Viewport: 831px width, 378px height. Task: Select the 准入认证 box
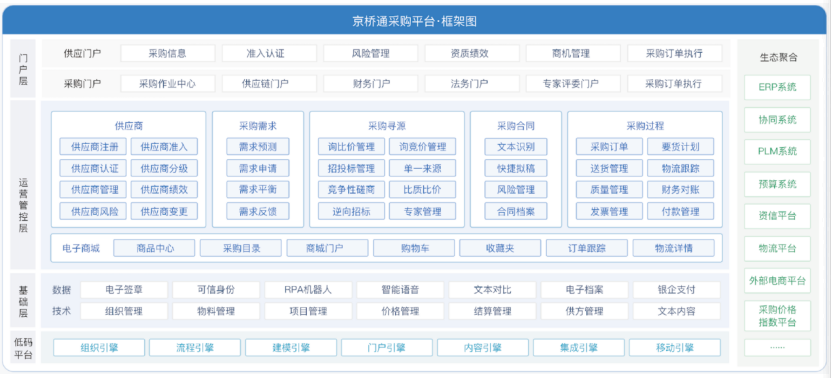click(269, 53)
